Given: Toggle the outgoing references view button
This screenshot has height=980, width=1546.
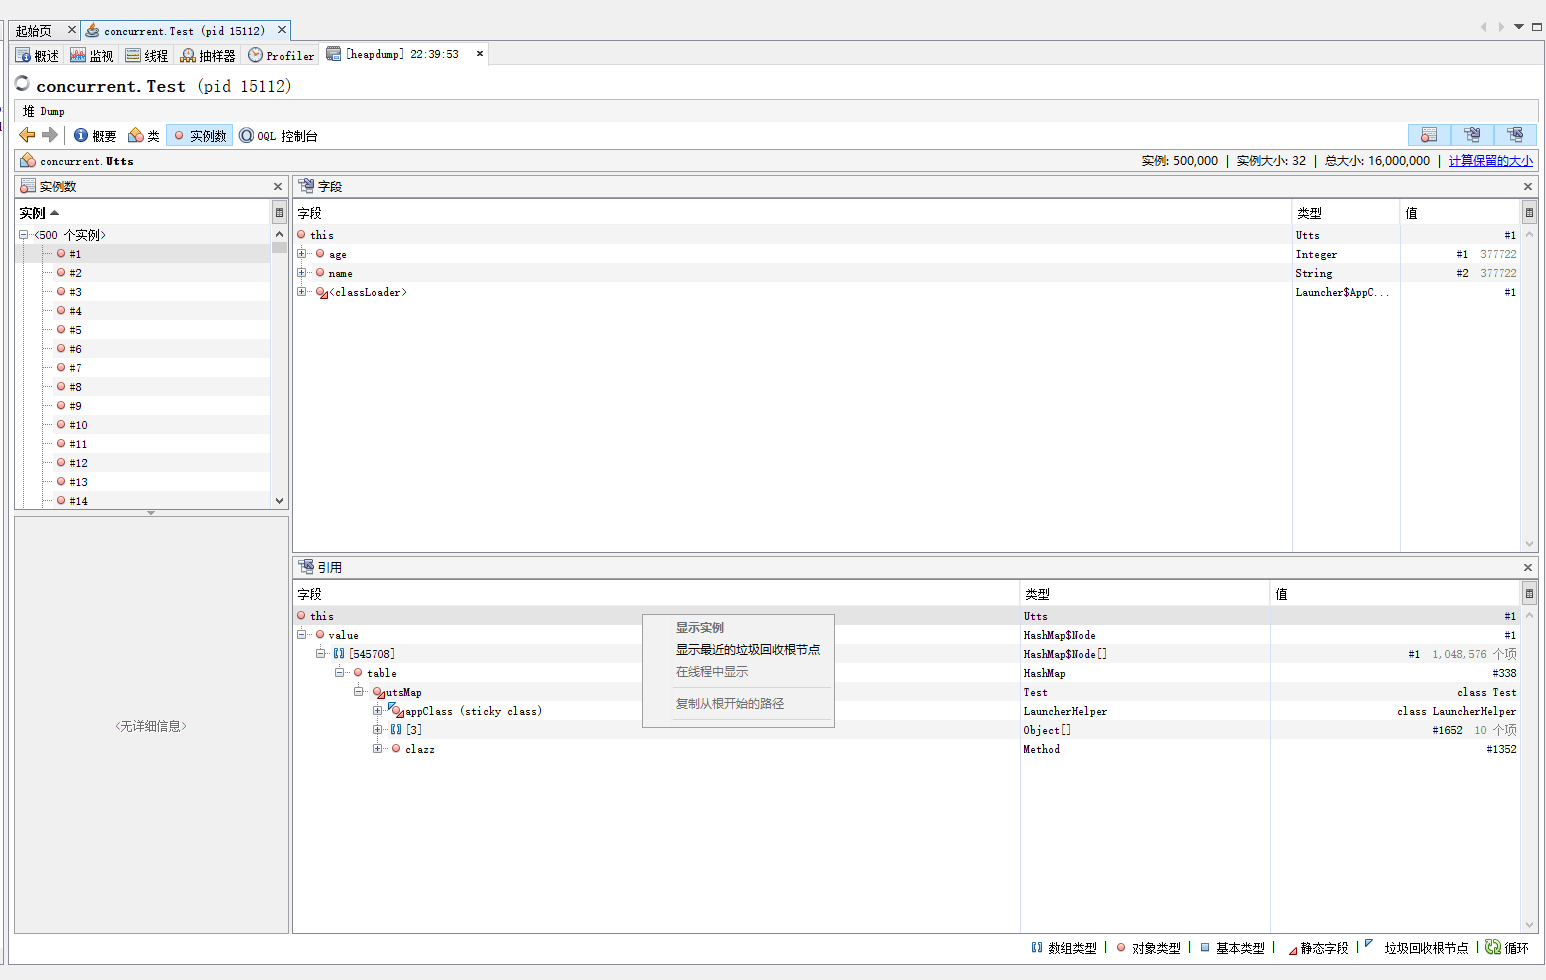Looking at the screenshot, I should (1472, 134).
